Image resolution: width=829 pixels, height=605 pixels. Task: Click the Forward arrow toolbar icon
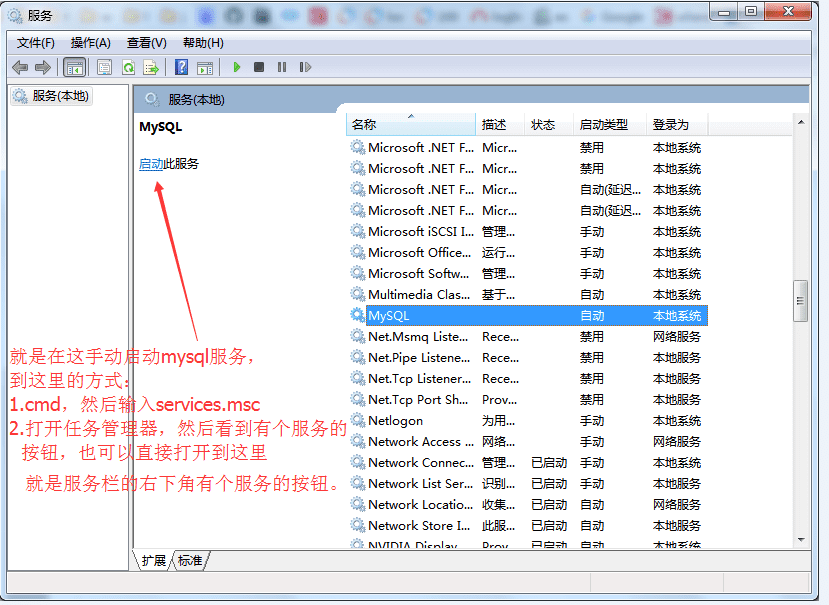[x=43, y=67]
